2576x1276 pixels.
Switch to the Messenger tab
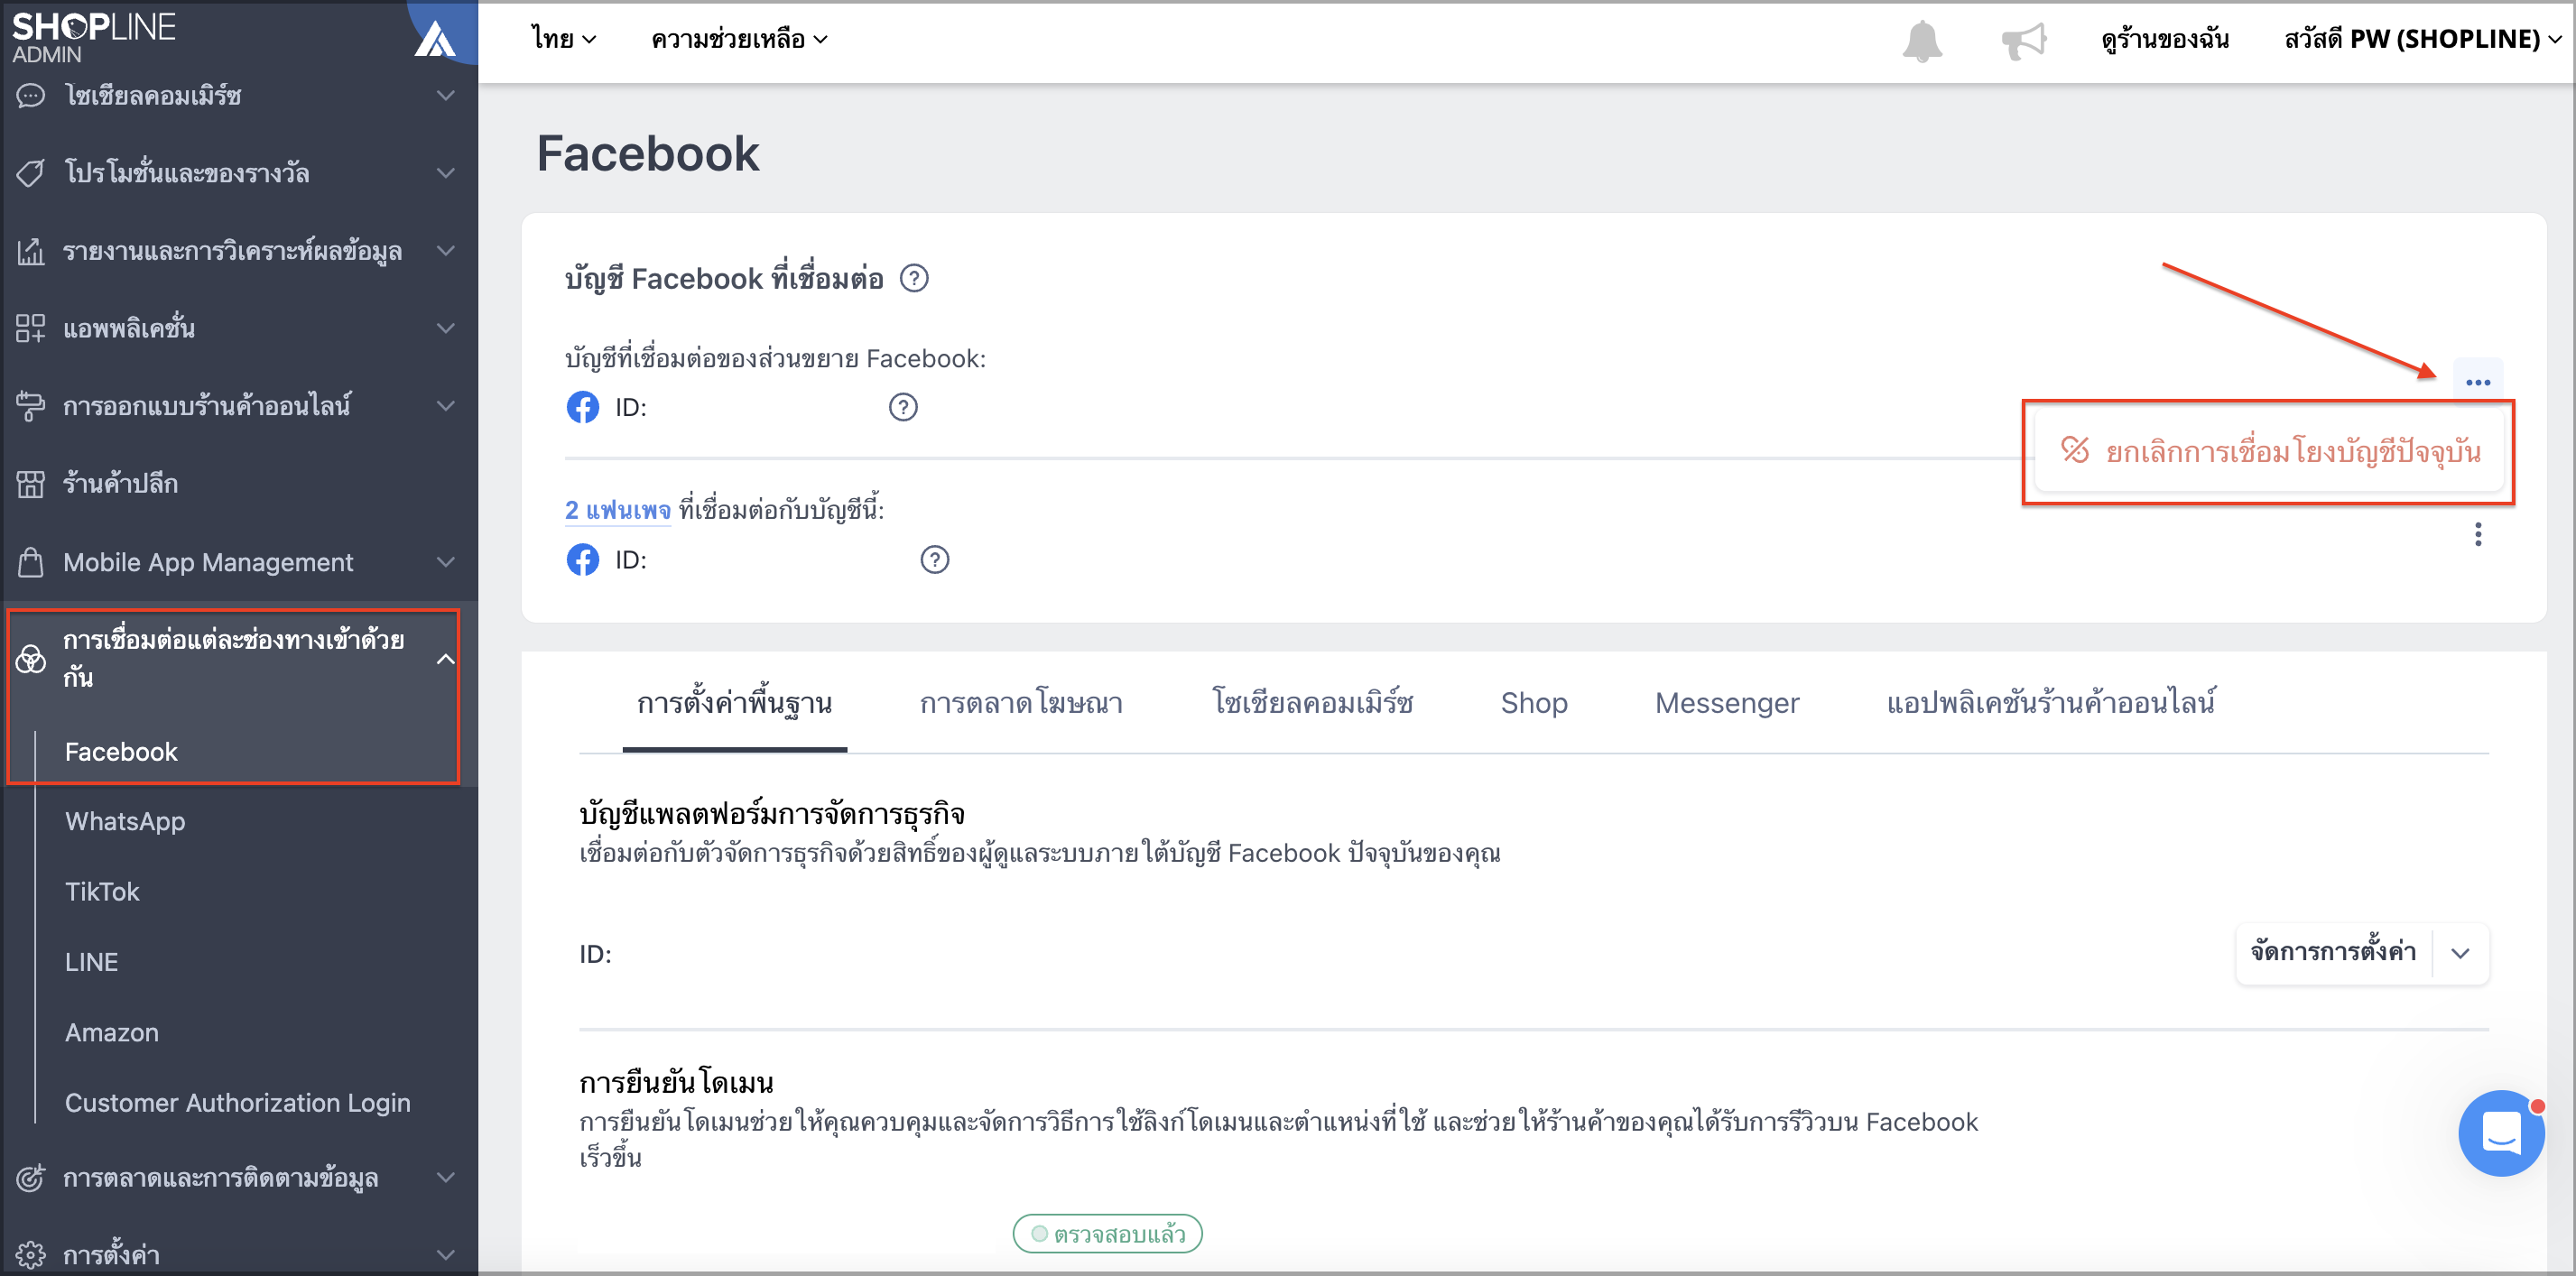1727,703
